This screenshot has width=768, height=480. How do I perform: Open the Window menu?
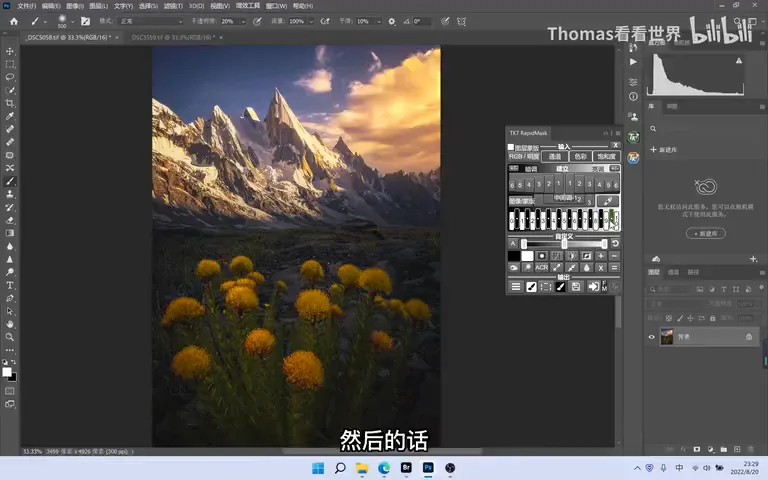(x=276, y=6)
